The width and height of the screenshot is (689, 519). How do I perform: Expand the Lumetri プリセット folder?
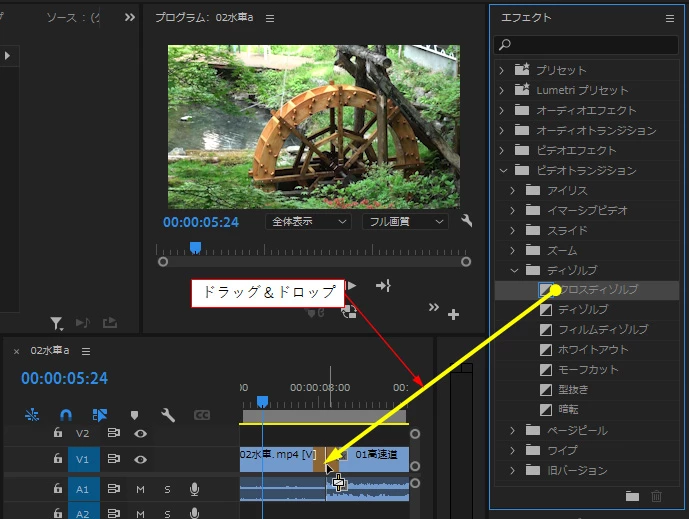pos(502,90)
